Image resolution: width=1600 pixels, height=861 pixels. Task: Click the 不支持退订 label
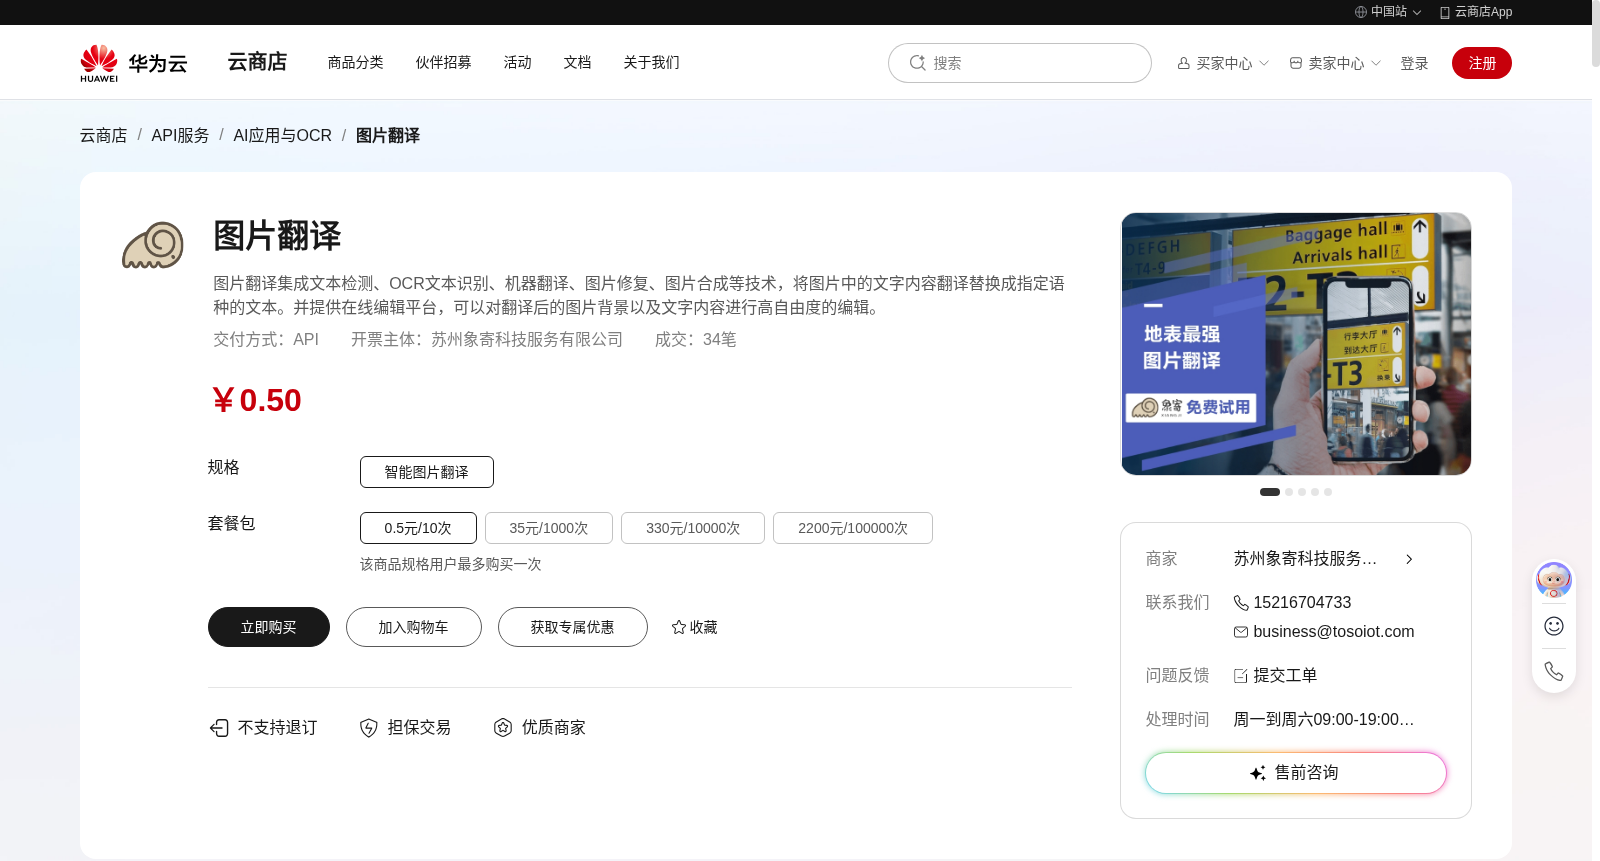[278, 728]
